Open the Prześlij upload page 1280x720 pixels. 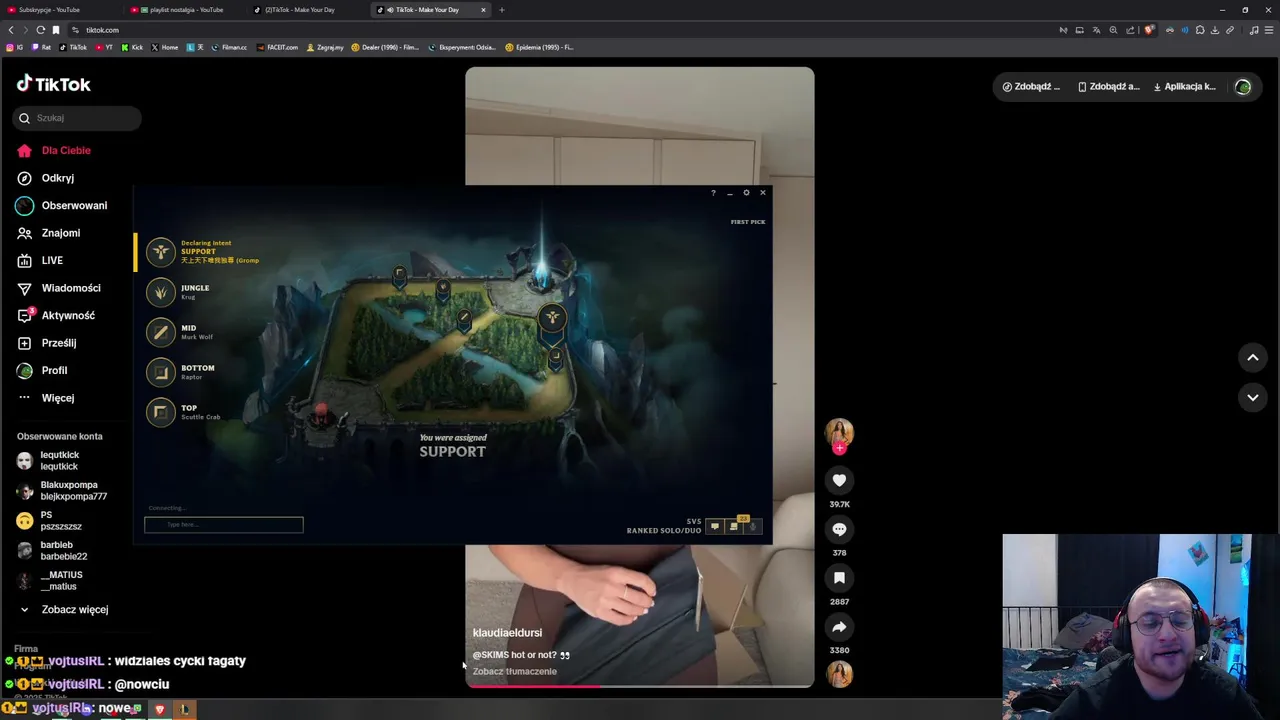(47, 343)
